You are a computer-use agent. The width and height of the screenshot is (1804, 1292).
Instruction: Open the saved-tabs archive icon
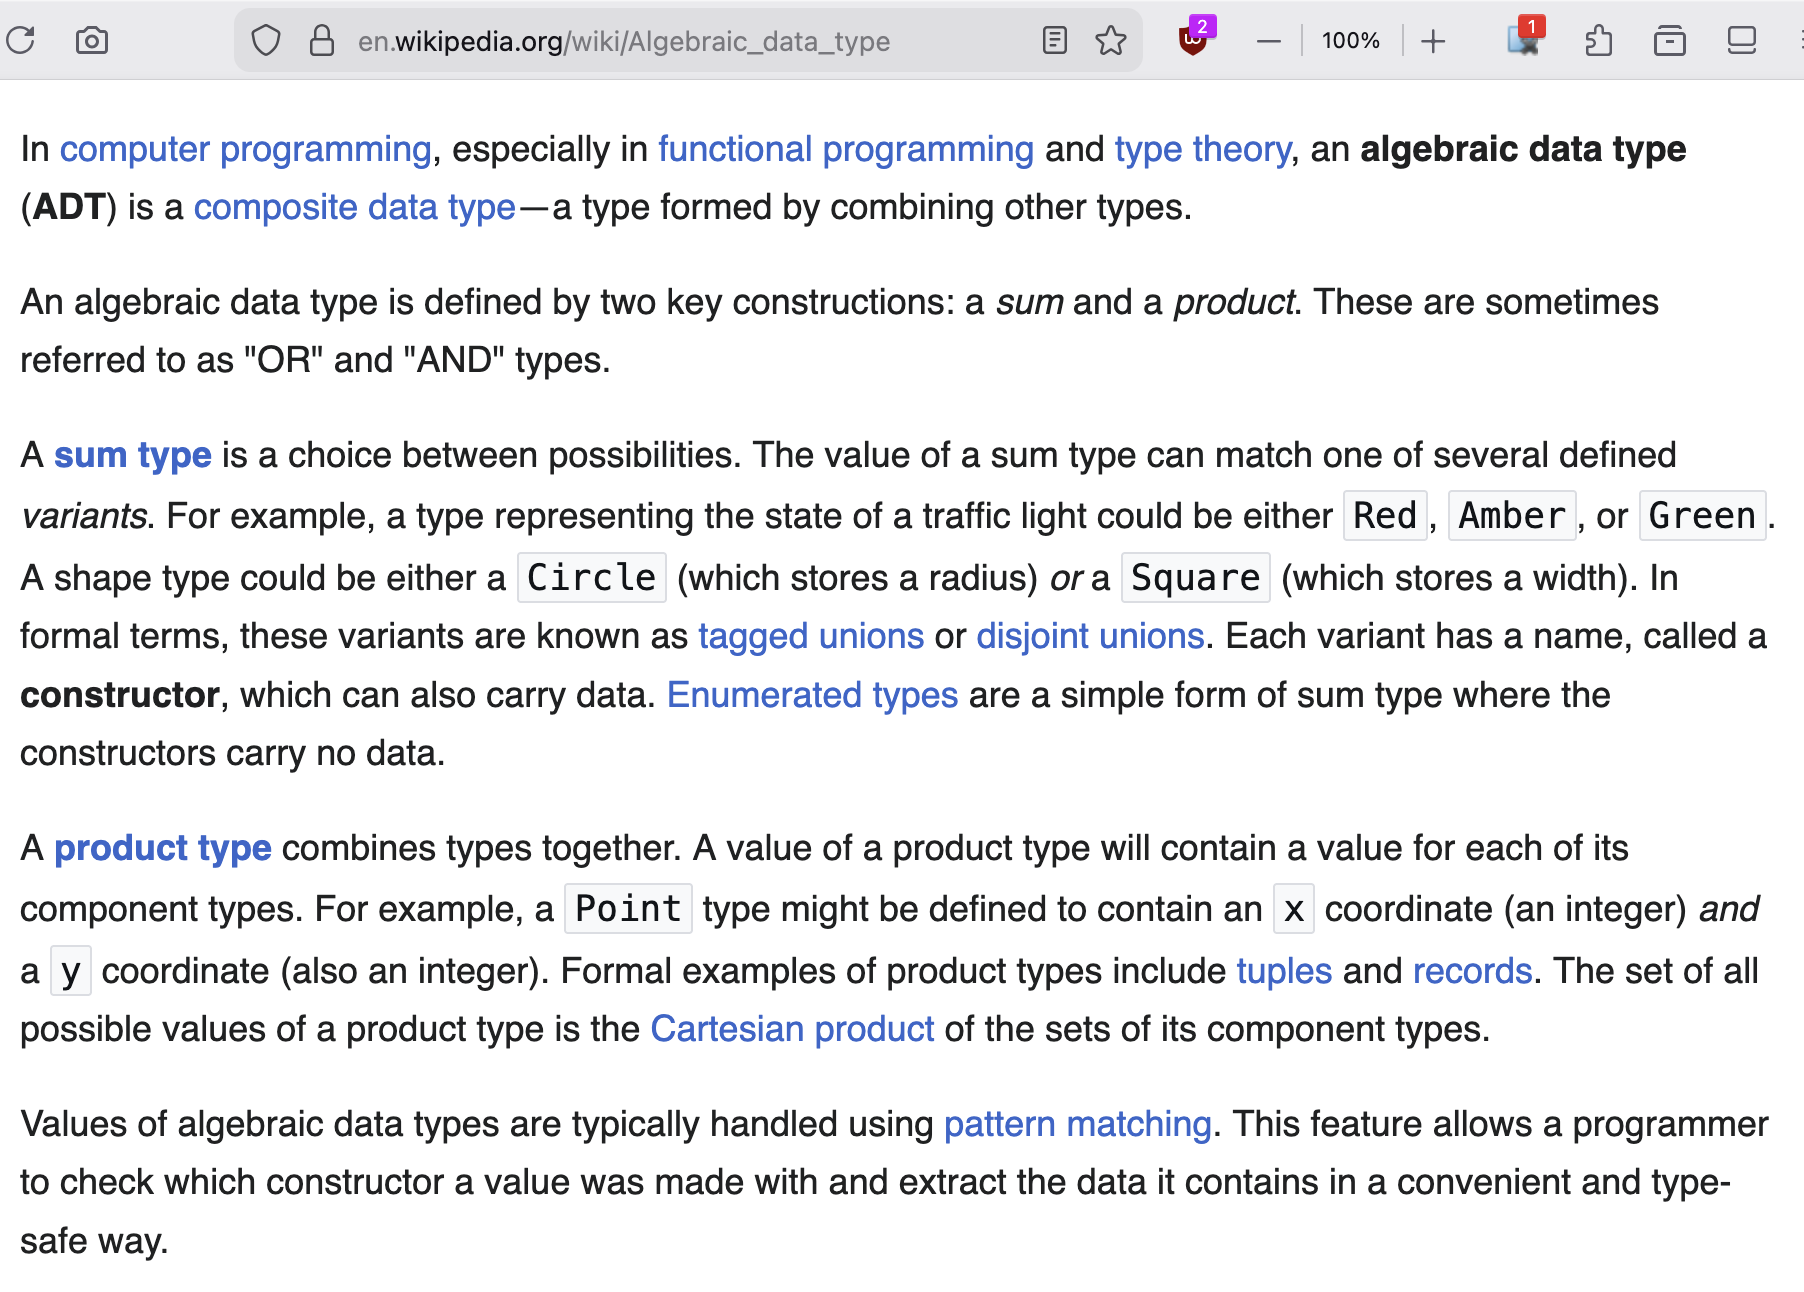tap(1670, 41)
